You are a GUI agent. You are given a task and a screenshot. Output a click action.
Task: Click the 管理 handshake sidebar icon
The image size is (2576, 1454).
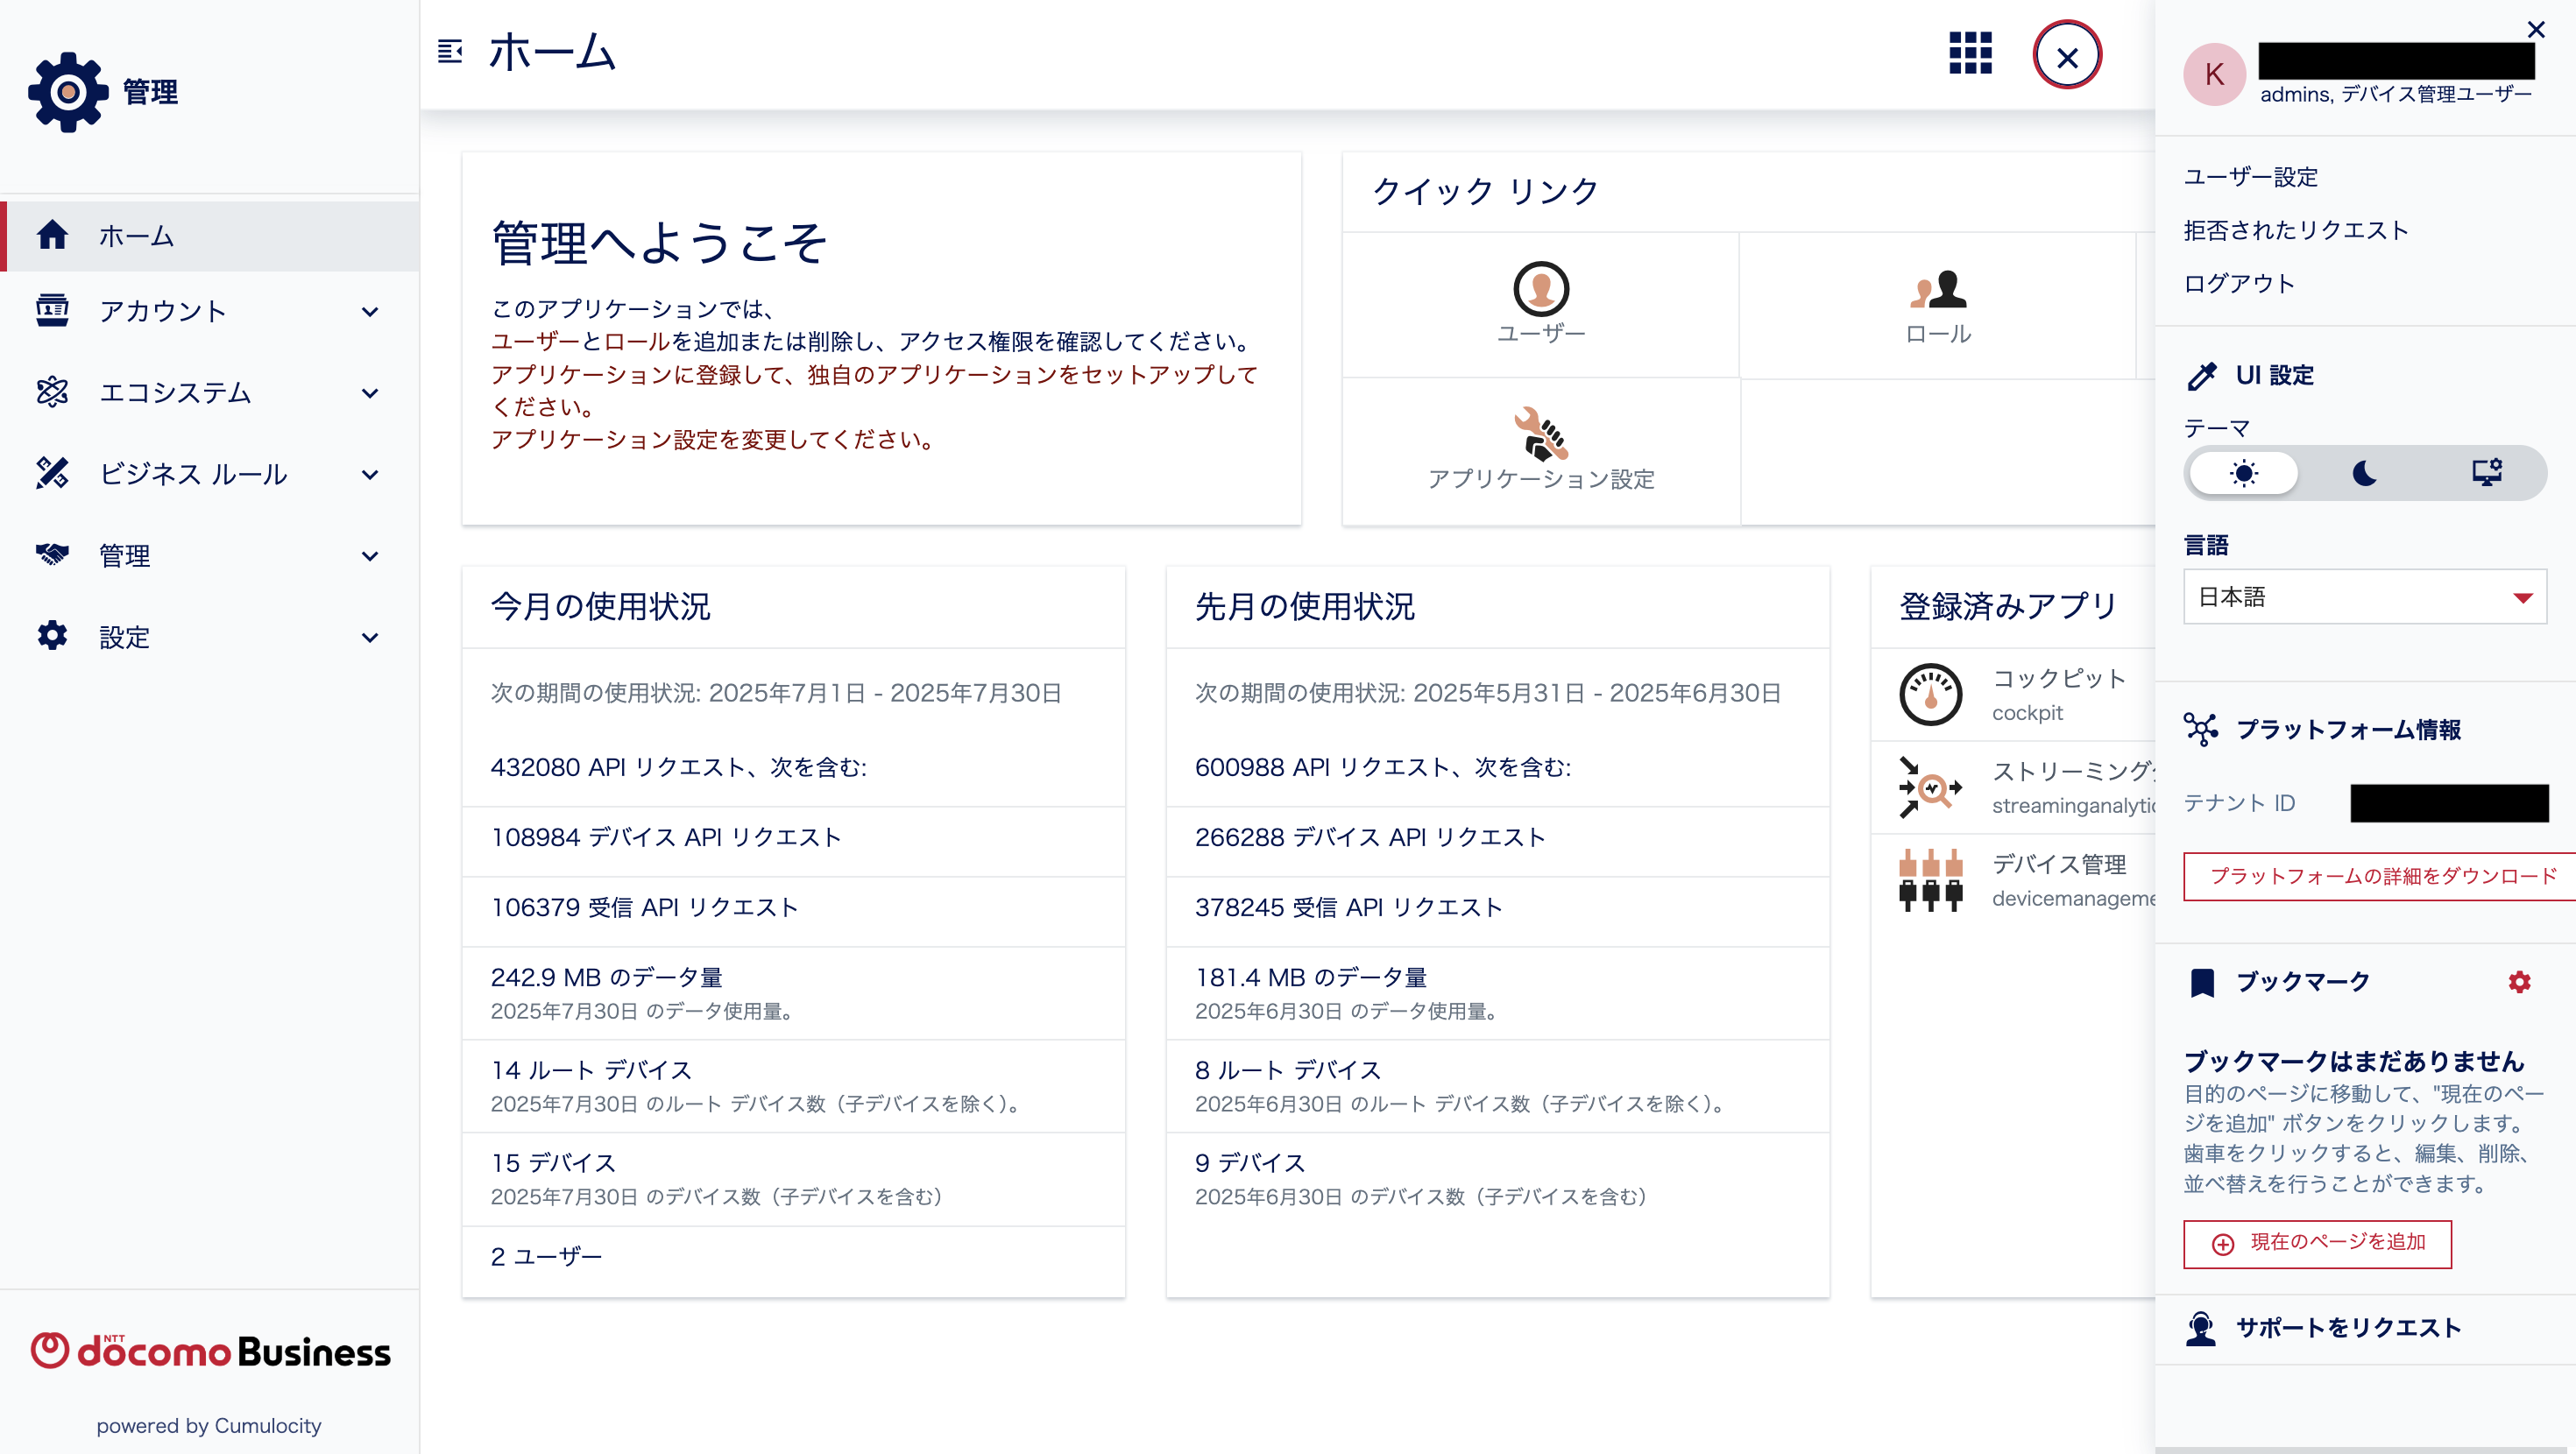coord(52,554)
